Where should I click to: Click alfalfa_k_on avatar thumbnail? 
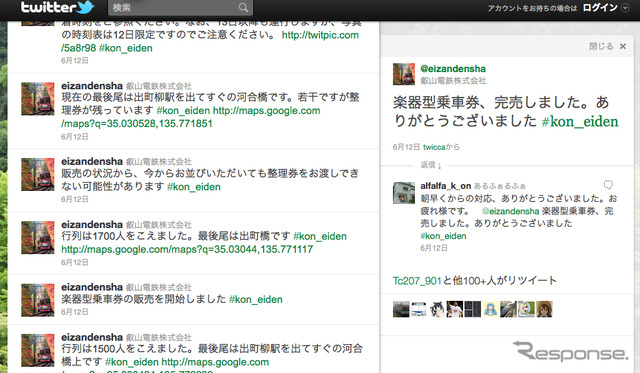(404, 193)
